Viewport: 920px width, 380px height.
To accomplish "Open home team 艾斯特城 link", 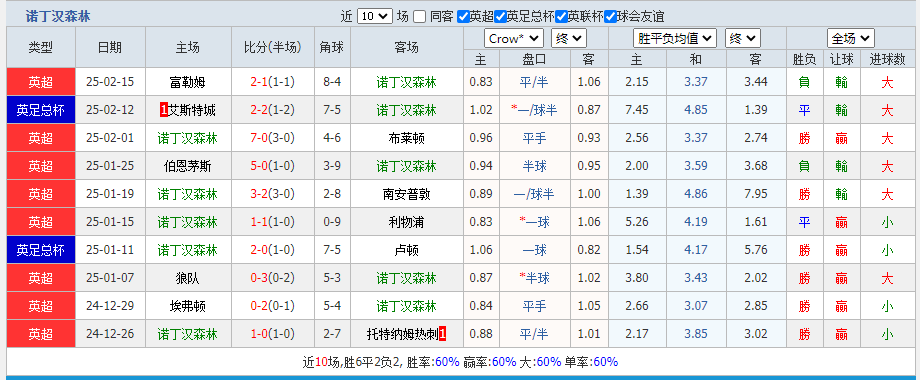I will click(191, 110).
